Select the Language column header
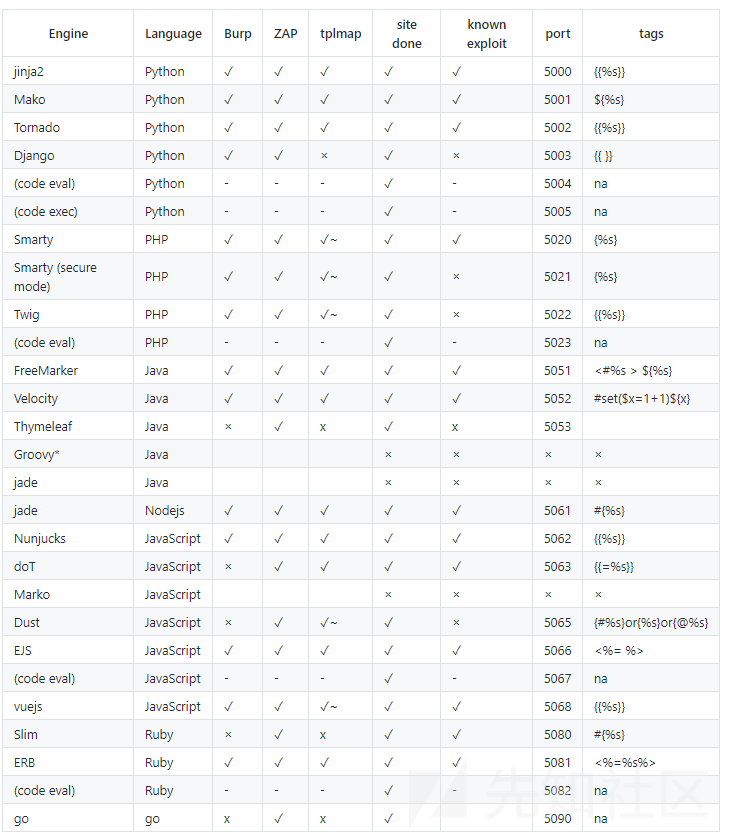Viewport: 732px width, 835px height. point(173,34)
